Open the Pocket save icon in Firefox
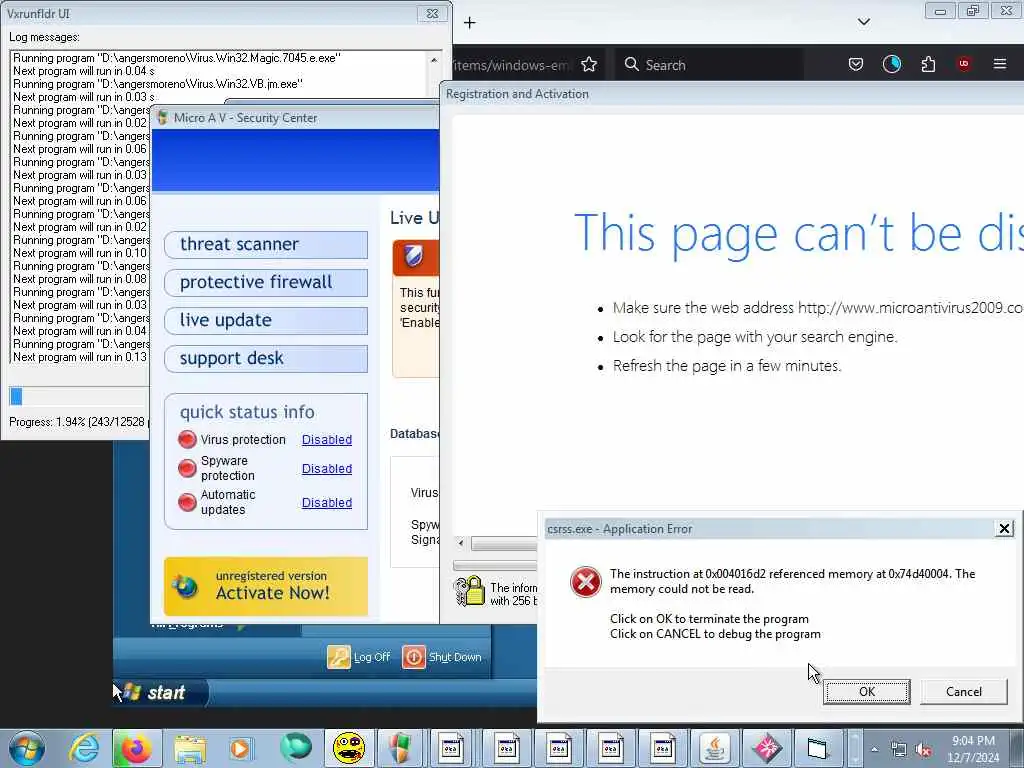The image size is (1024, 768). coord(856,64)
